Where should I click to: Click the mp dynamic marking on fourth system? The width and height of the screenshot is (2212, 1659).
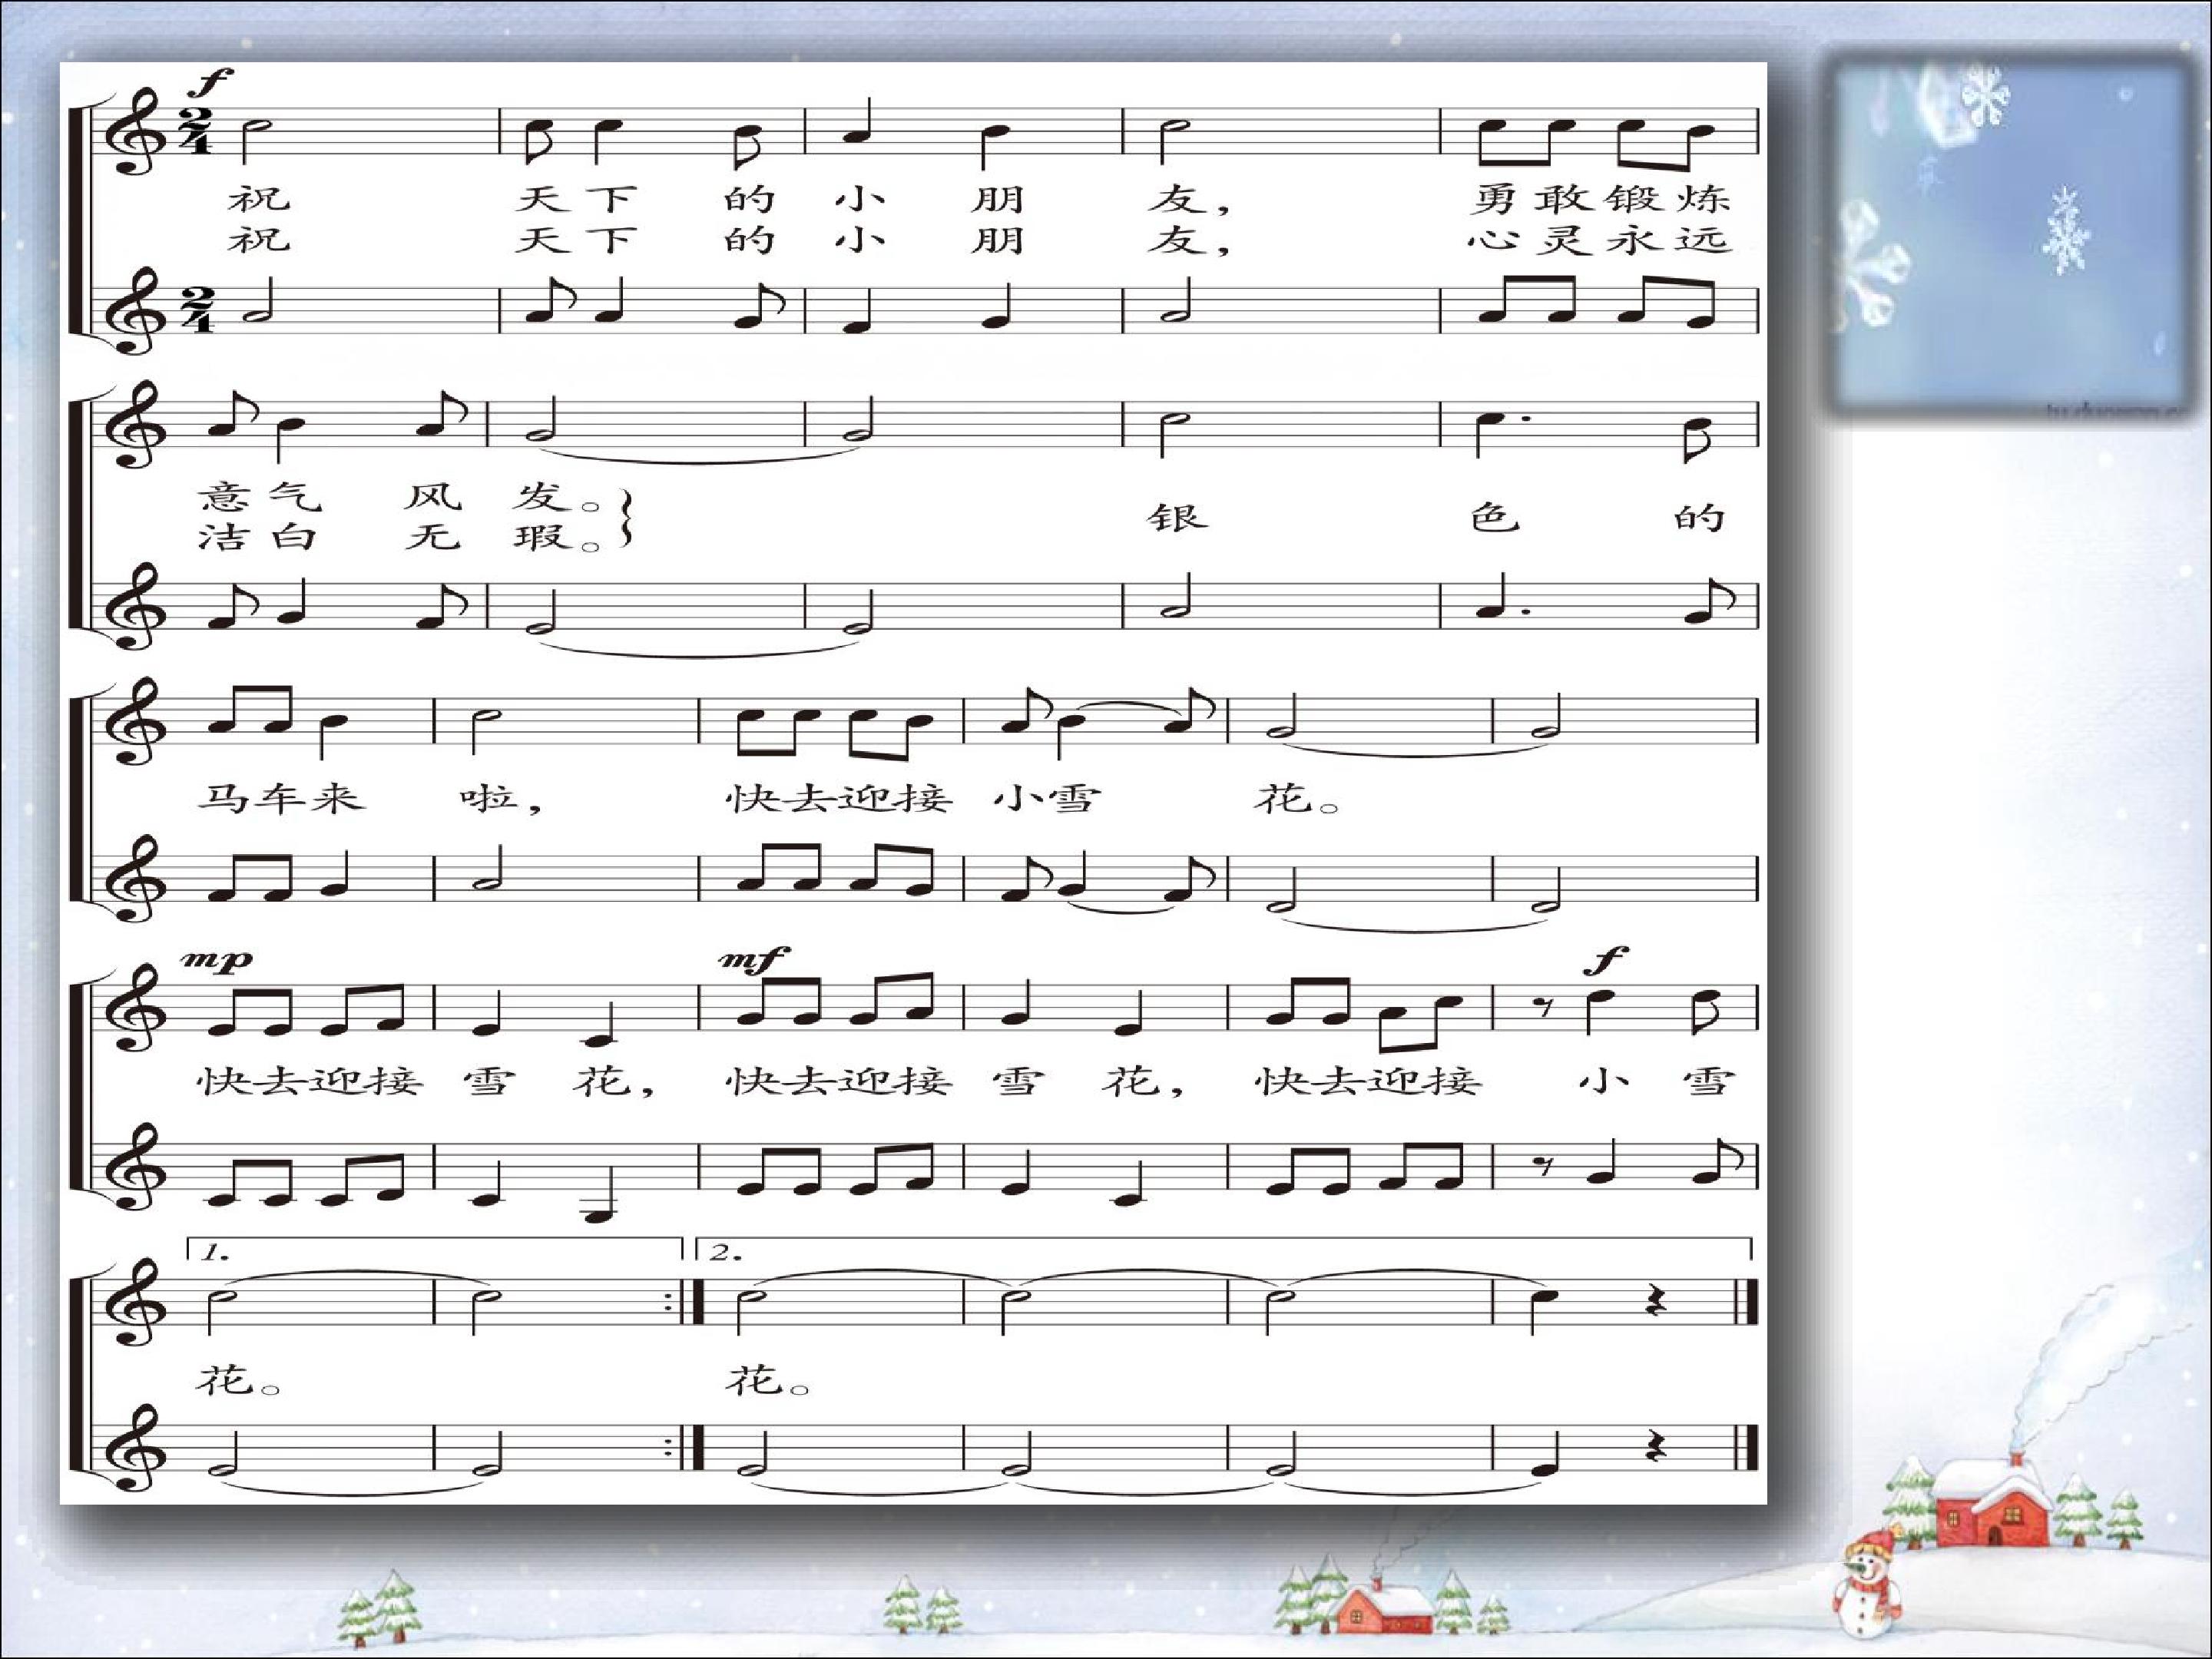217,961
